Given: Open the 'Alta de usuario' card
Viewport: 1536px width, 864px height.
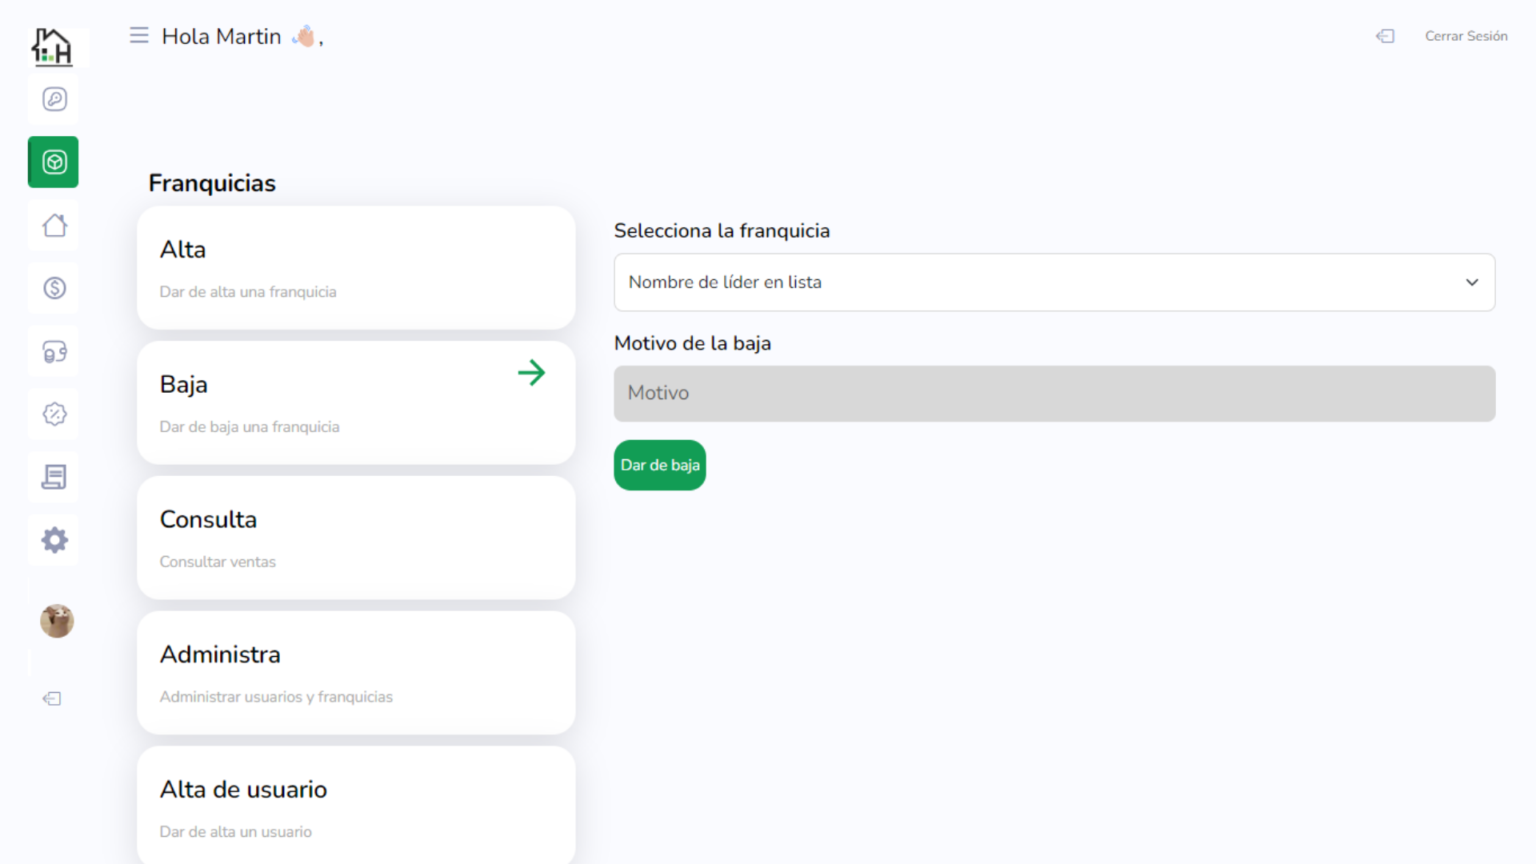Looking at the screenshot, I should 356,806.
